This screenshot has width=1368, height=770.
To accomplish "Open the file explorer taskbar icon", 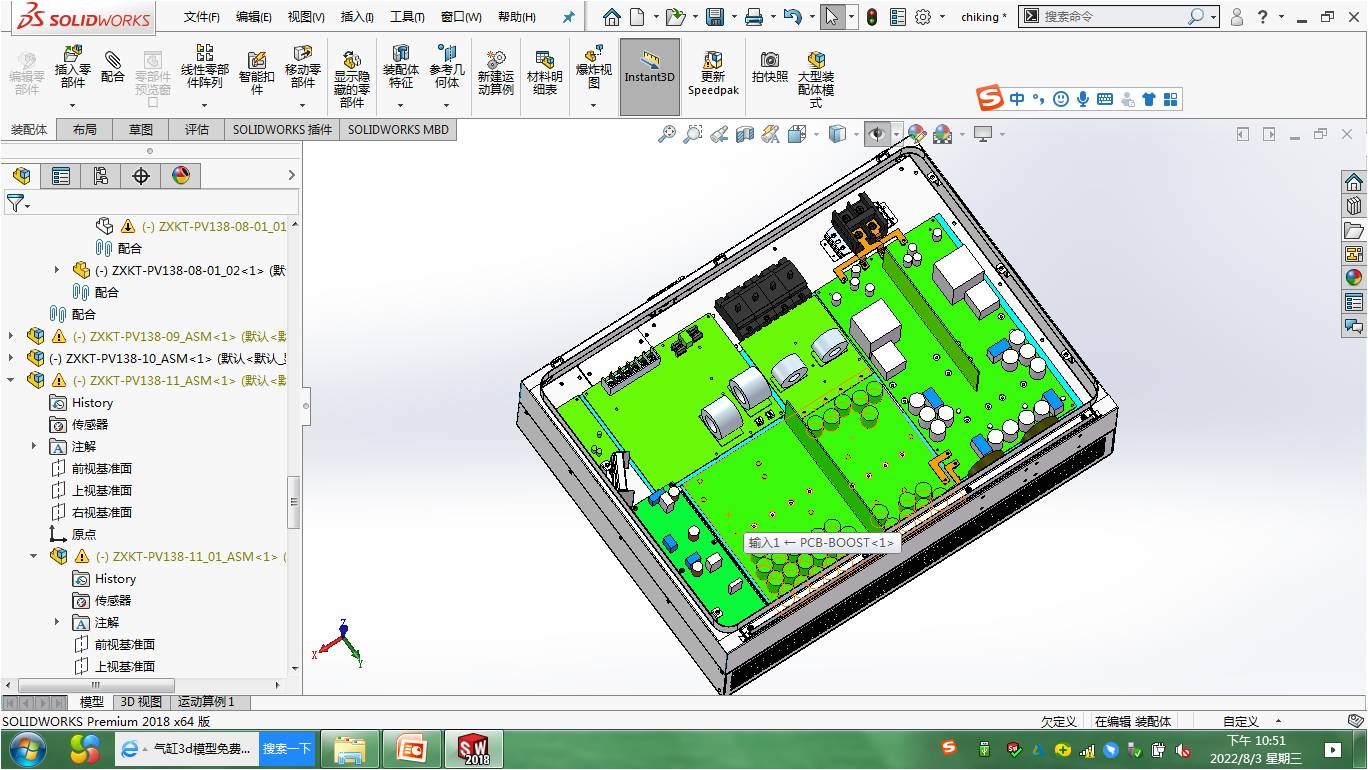I will coord(351,748).
